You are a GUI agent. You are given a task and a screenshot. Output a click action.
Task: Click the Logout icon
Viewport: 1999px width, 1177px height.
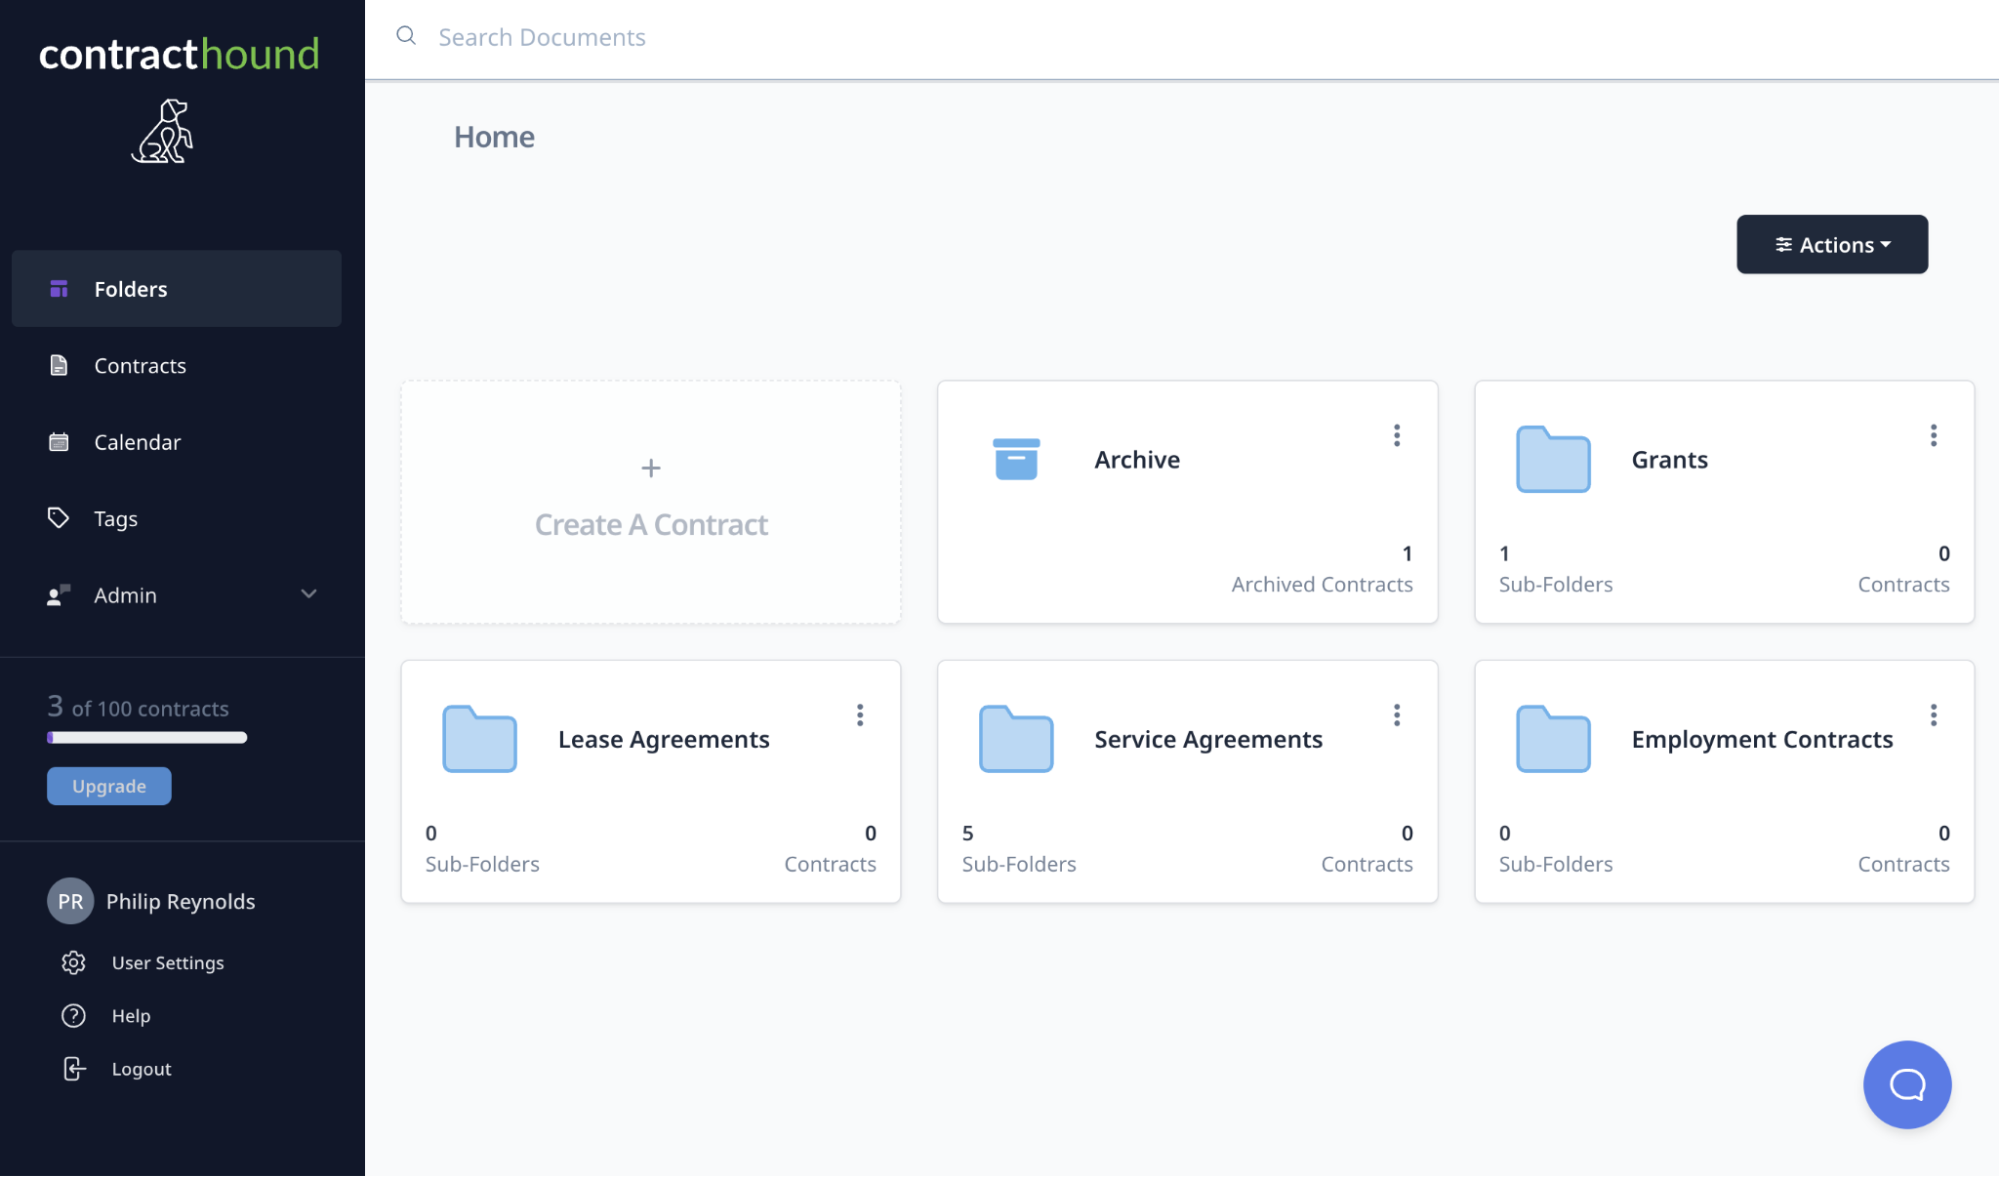74,1068
